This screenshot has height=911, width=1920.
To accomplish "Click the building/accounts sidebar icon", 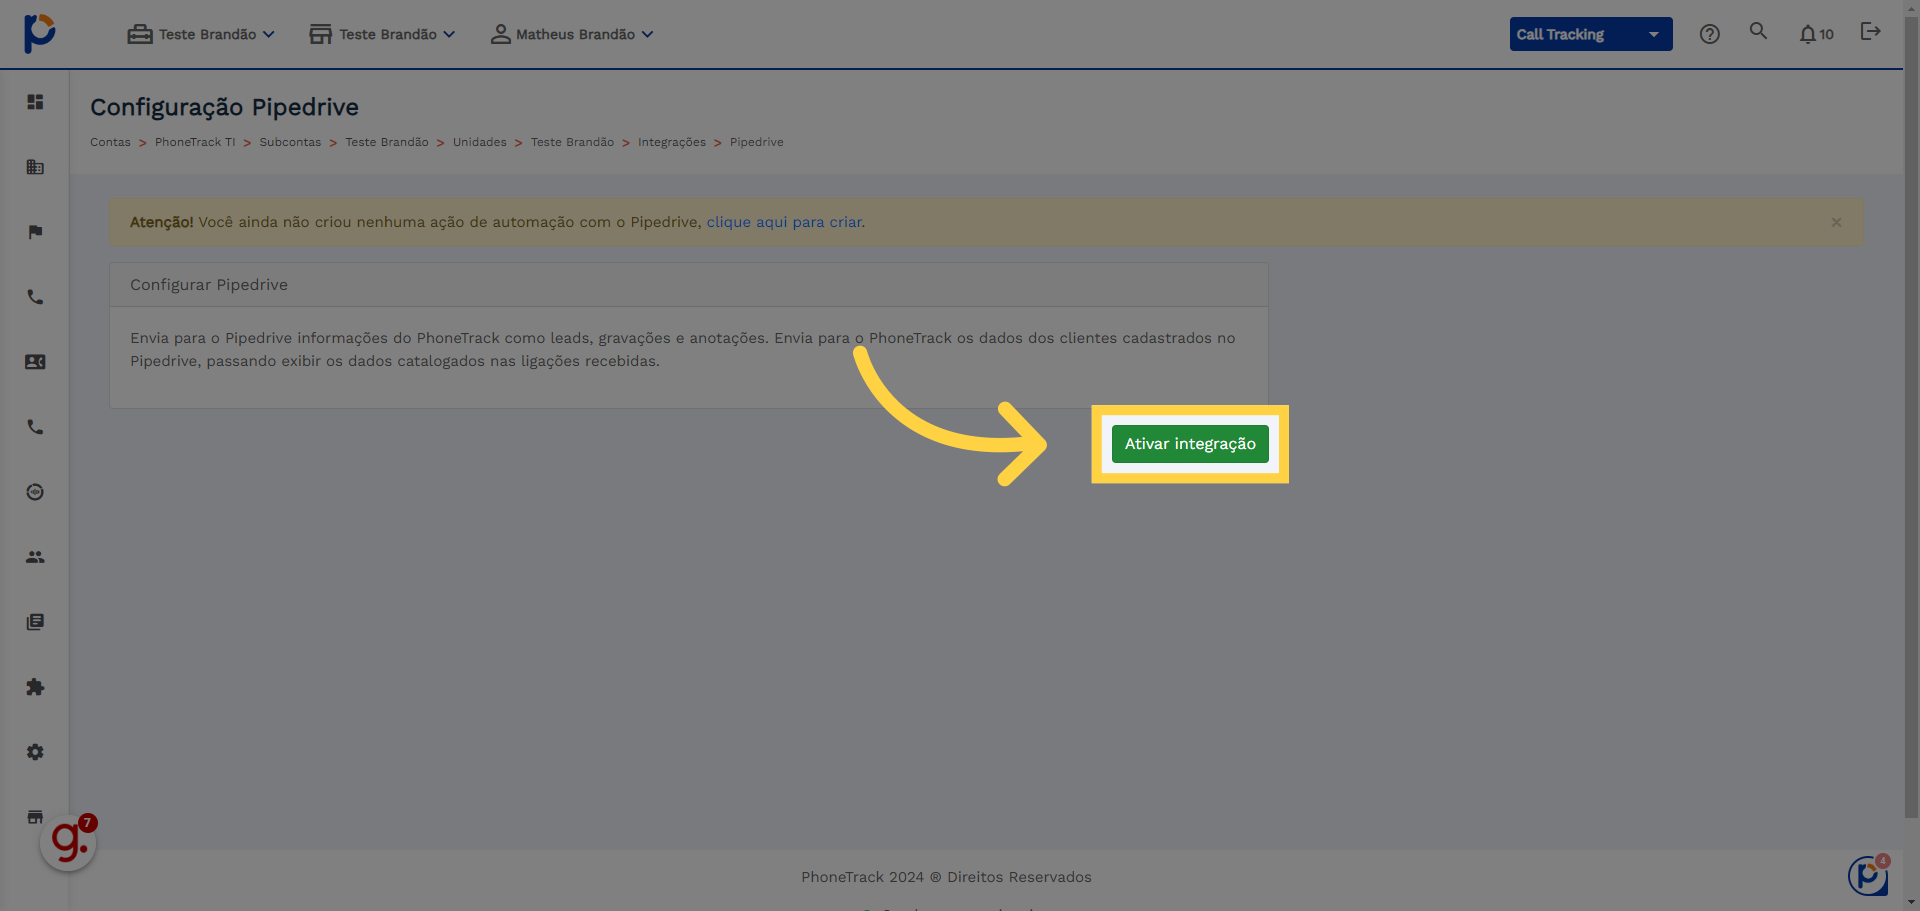I will tap(35, 167).
